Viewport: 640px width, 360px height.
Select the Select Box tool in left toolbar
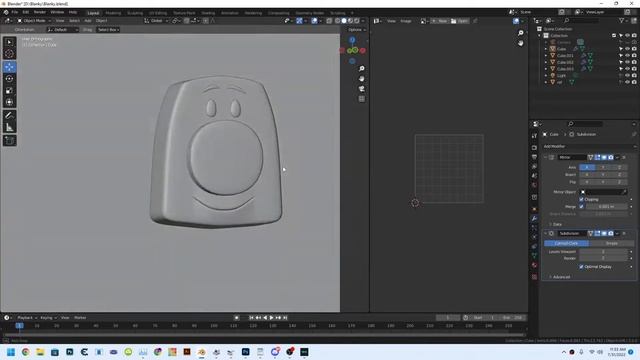(9, 42)
